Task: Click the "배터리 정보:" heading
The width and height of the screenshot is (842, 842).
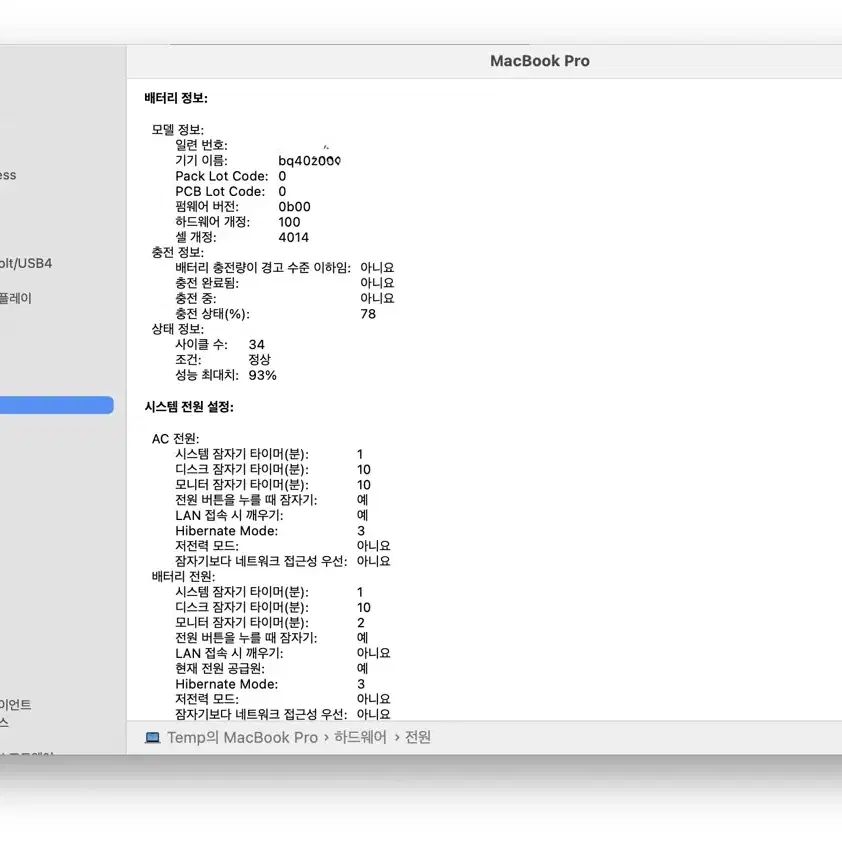Action: pyautogui.click(x=176, y=98)
